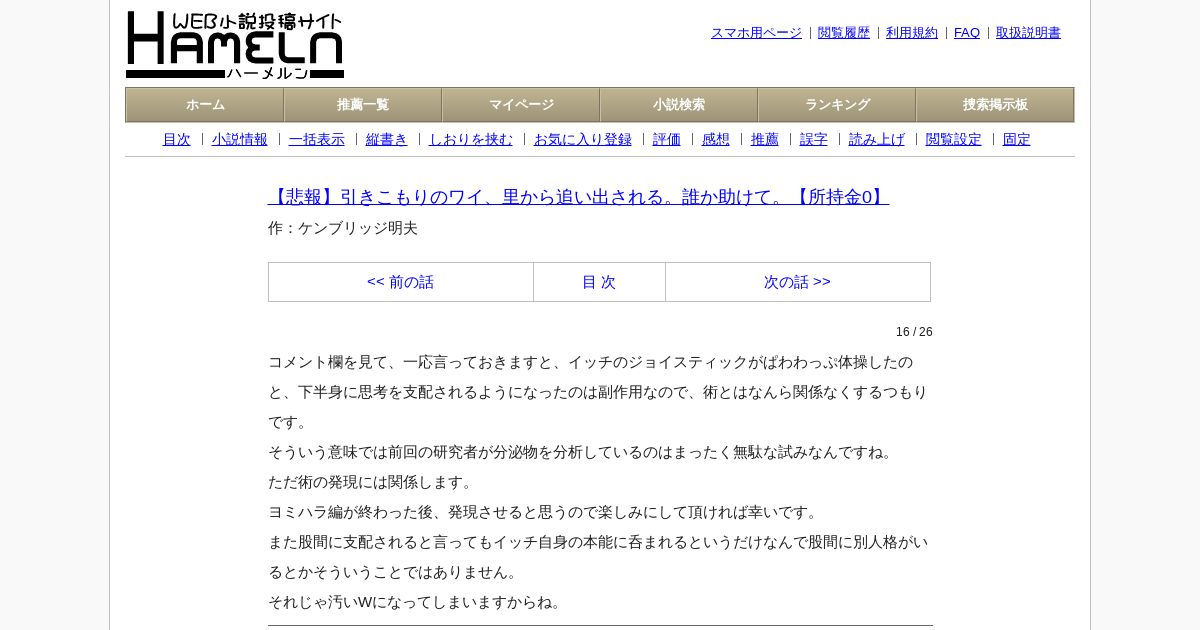The width and height of the screenshot is (1200, 630).
Task: Open the FAQ link
Action: coord(967,33)
